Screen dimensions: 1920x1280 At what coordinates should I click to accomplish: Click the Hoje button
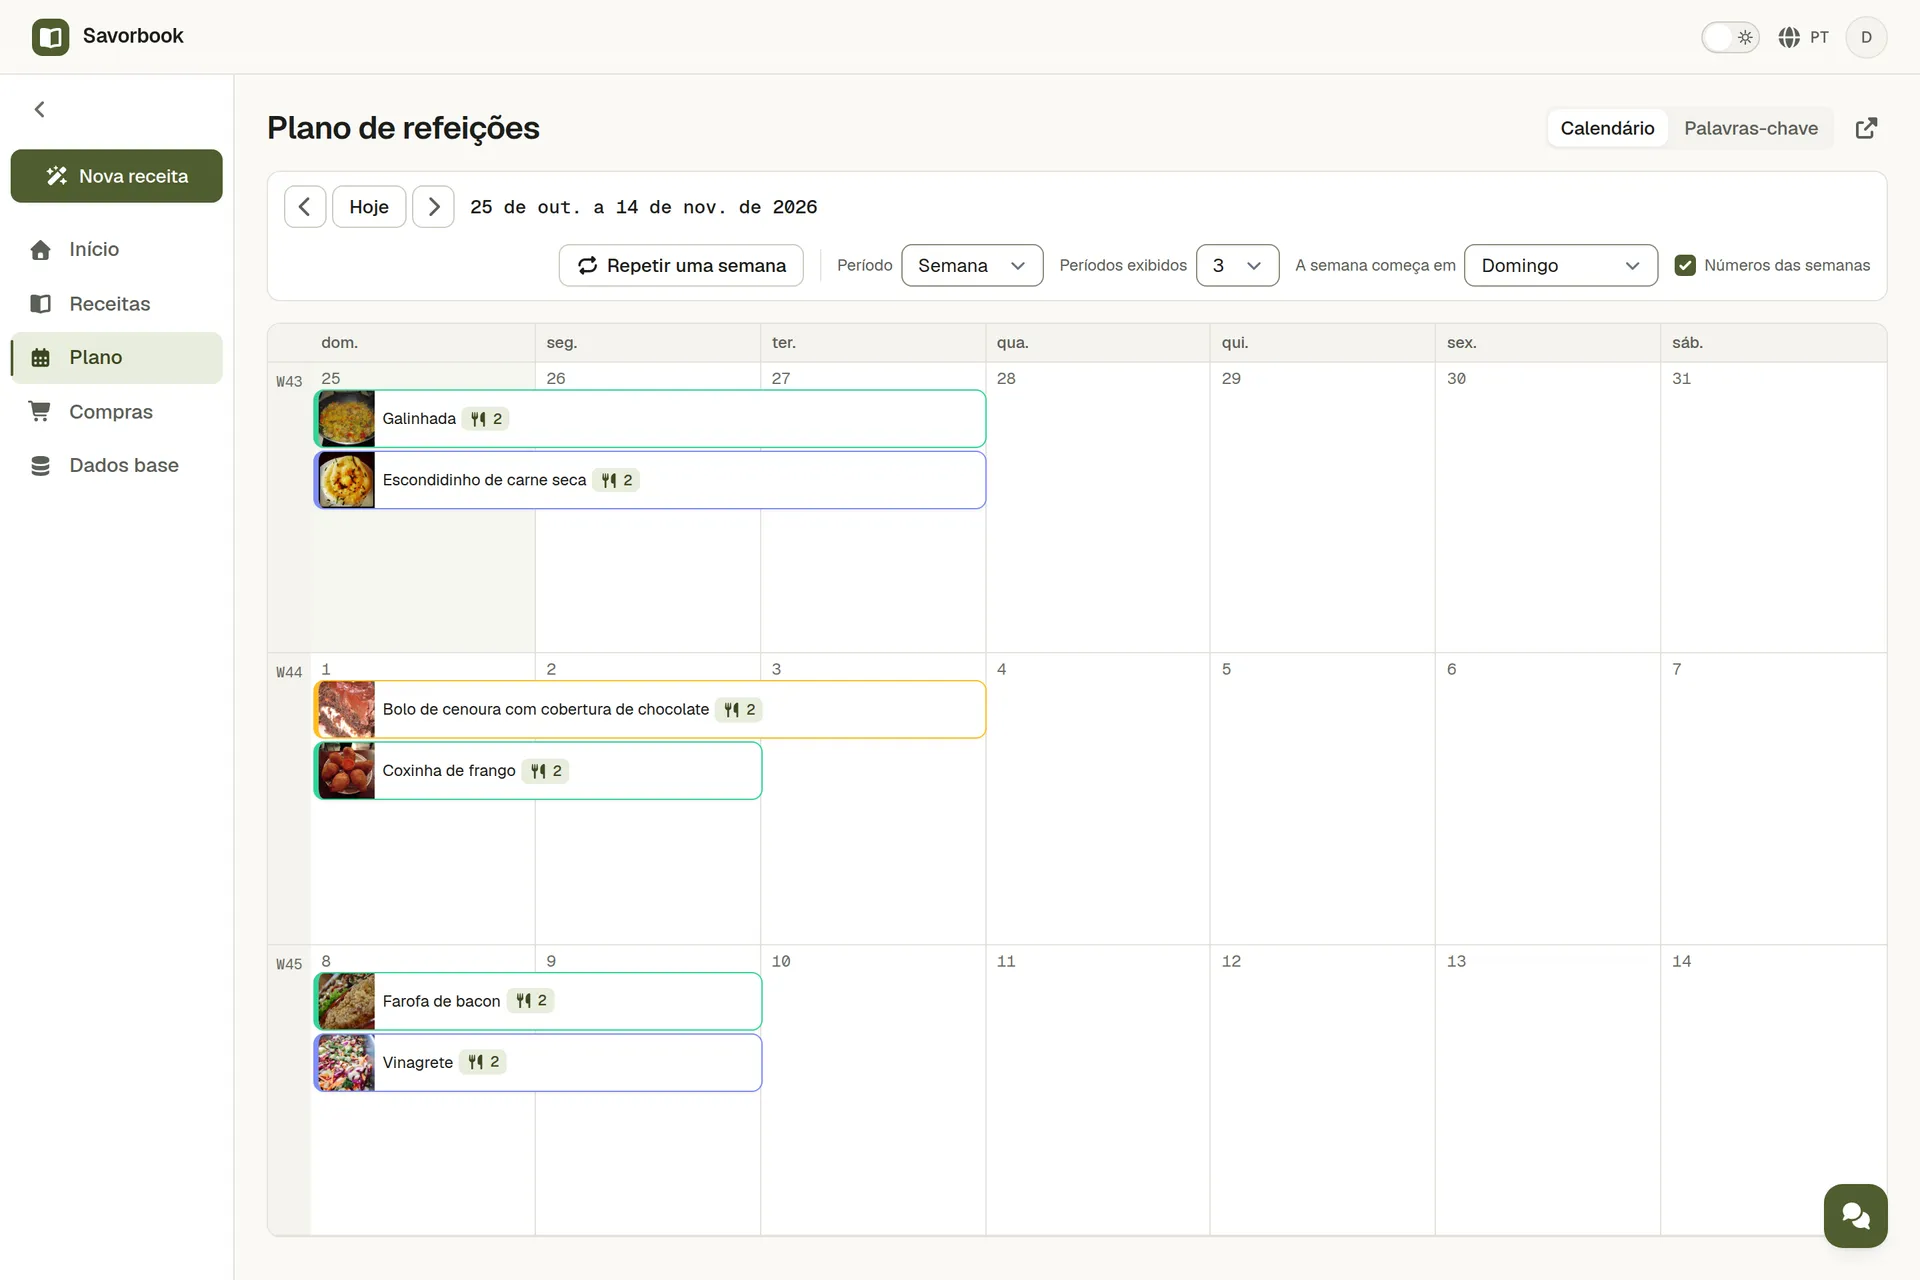click(369, 207)
